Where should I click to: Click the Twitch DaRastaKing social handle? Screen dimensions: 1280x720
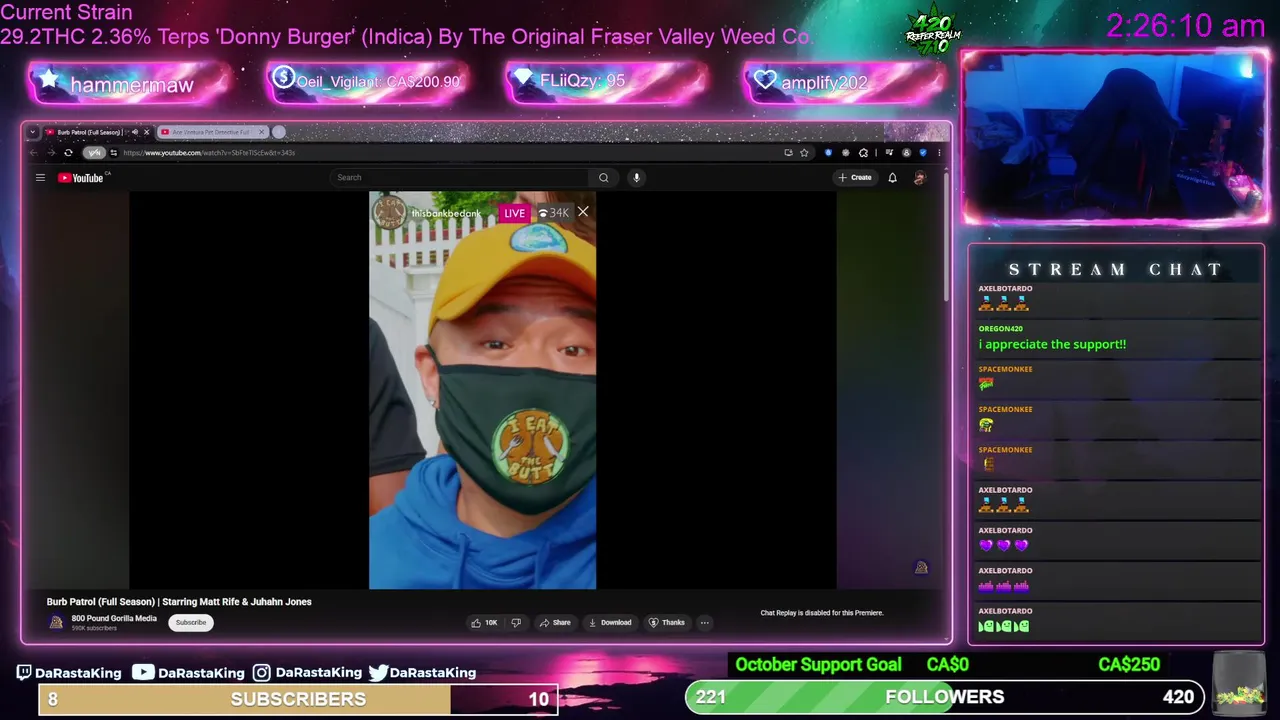click(x=68, y=672)
